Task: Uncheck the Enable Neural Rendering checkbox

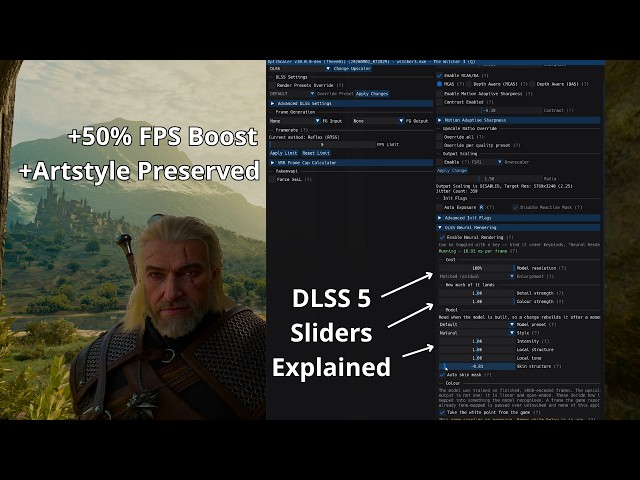Action: [442, 237]
